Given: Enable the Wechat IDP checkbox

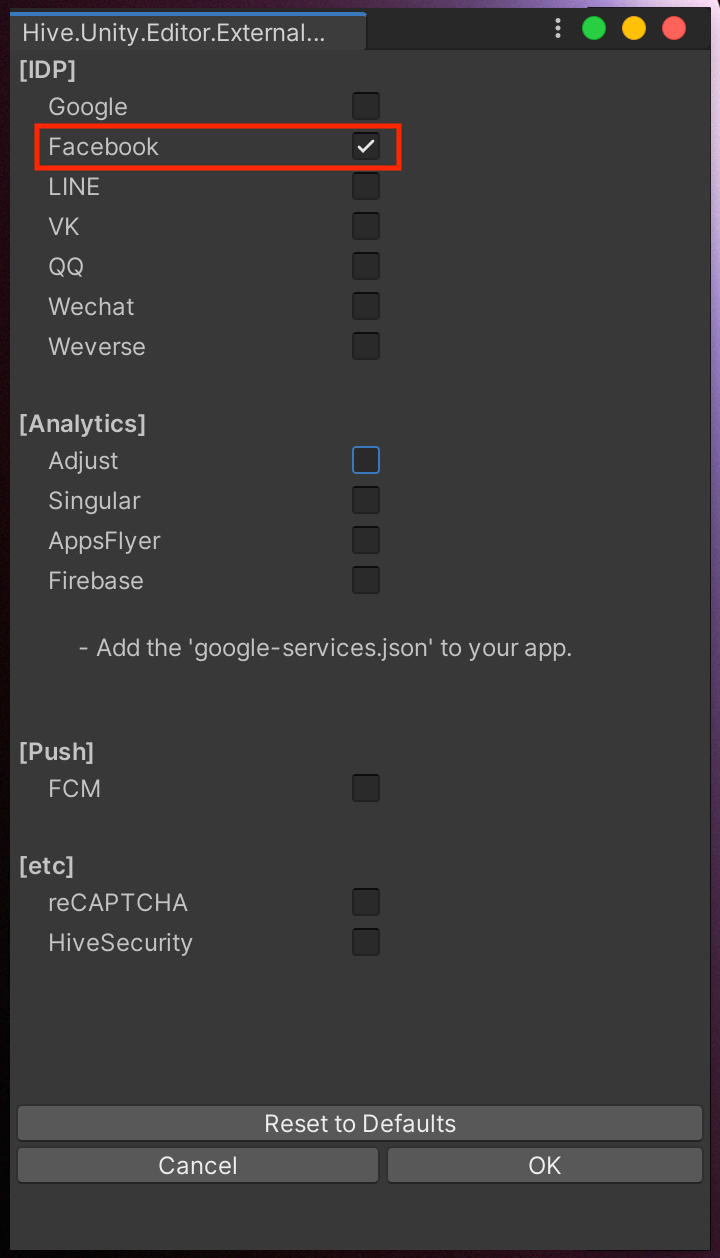Looking at the screenshot, I should point(366,305).
